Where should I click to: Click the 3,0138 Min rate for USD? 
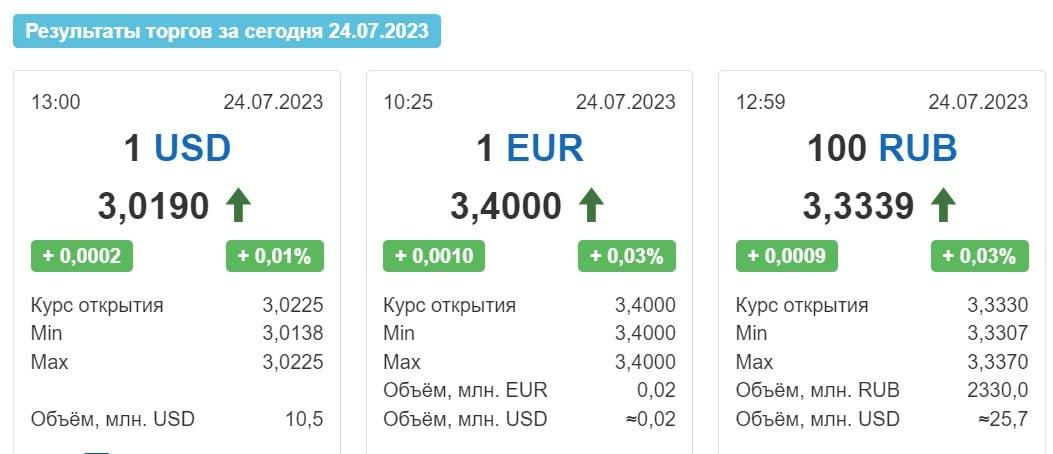tap(293, 333)
